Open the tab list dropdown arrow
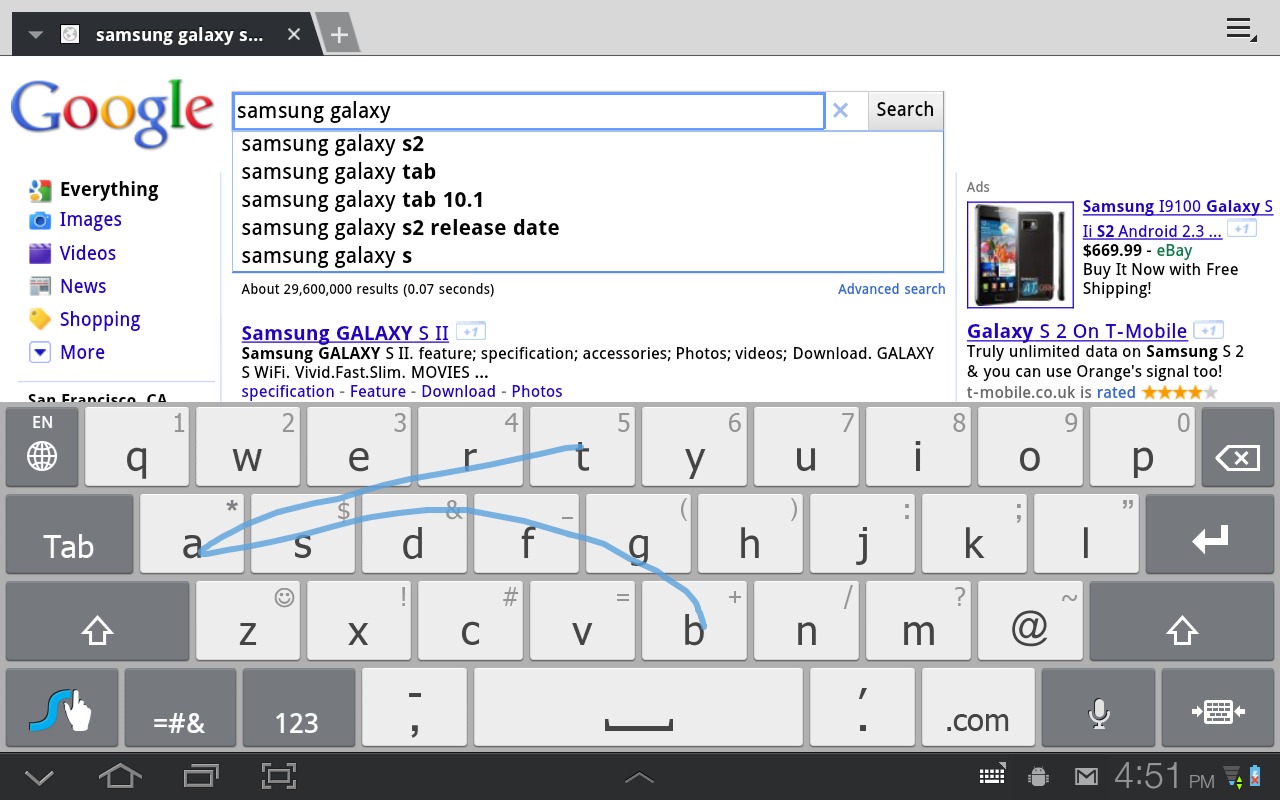Screen dimensions: 1280x800 point(36,35)
